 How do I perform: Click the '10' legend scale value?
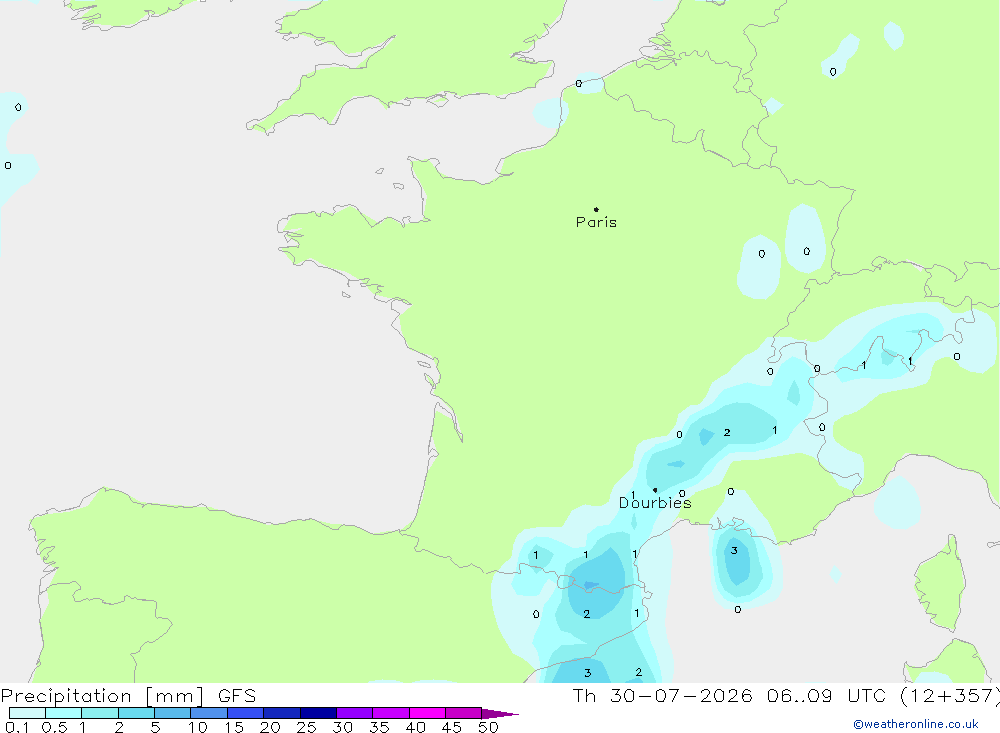tap(198, 727)
